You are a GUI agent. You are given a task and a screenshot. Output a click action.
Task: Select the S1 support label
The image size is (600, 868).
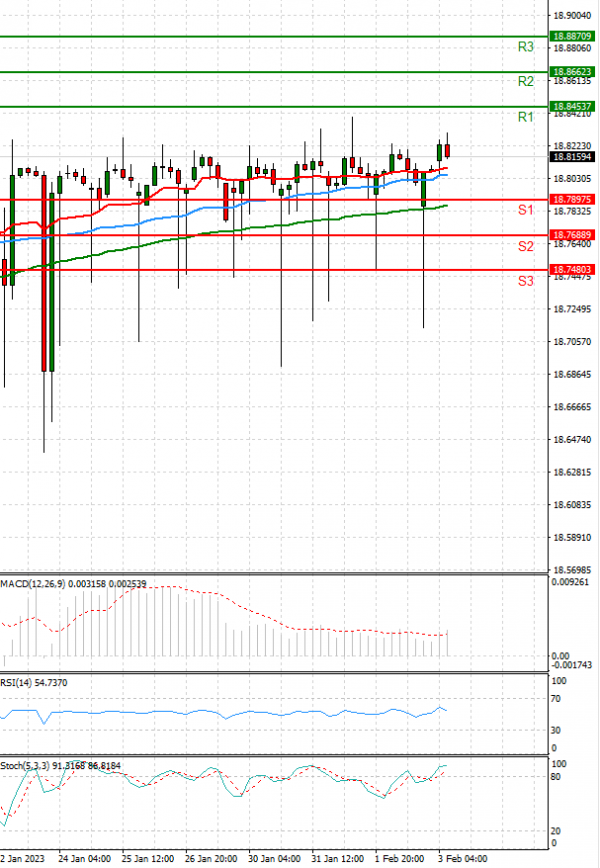pos(525,210)
